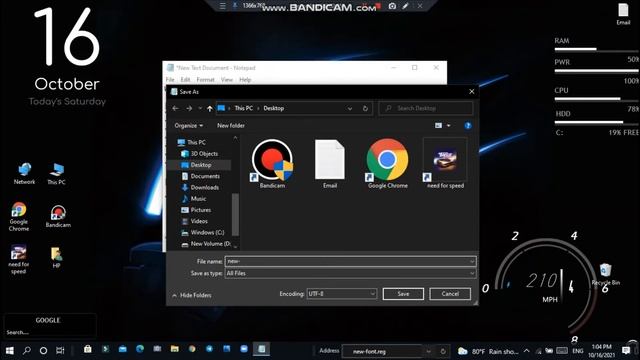Click Notepad's active taskbar icon
Image resolution: width=640 pixels, height=360 pixels.
coord(262,349)
